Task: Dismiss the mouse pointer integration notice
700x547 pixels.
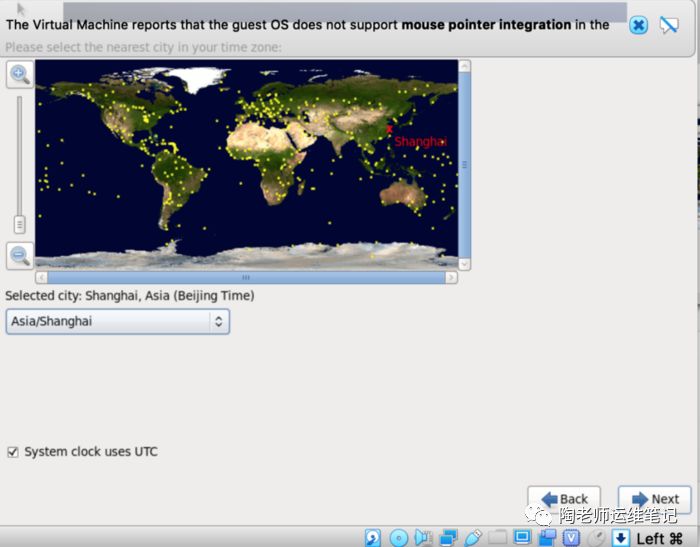Action: coord(638,25)
